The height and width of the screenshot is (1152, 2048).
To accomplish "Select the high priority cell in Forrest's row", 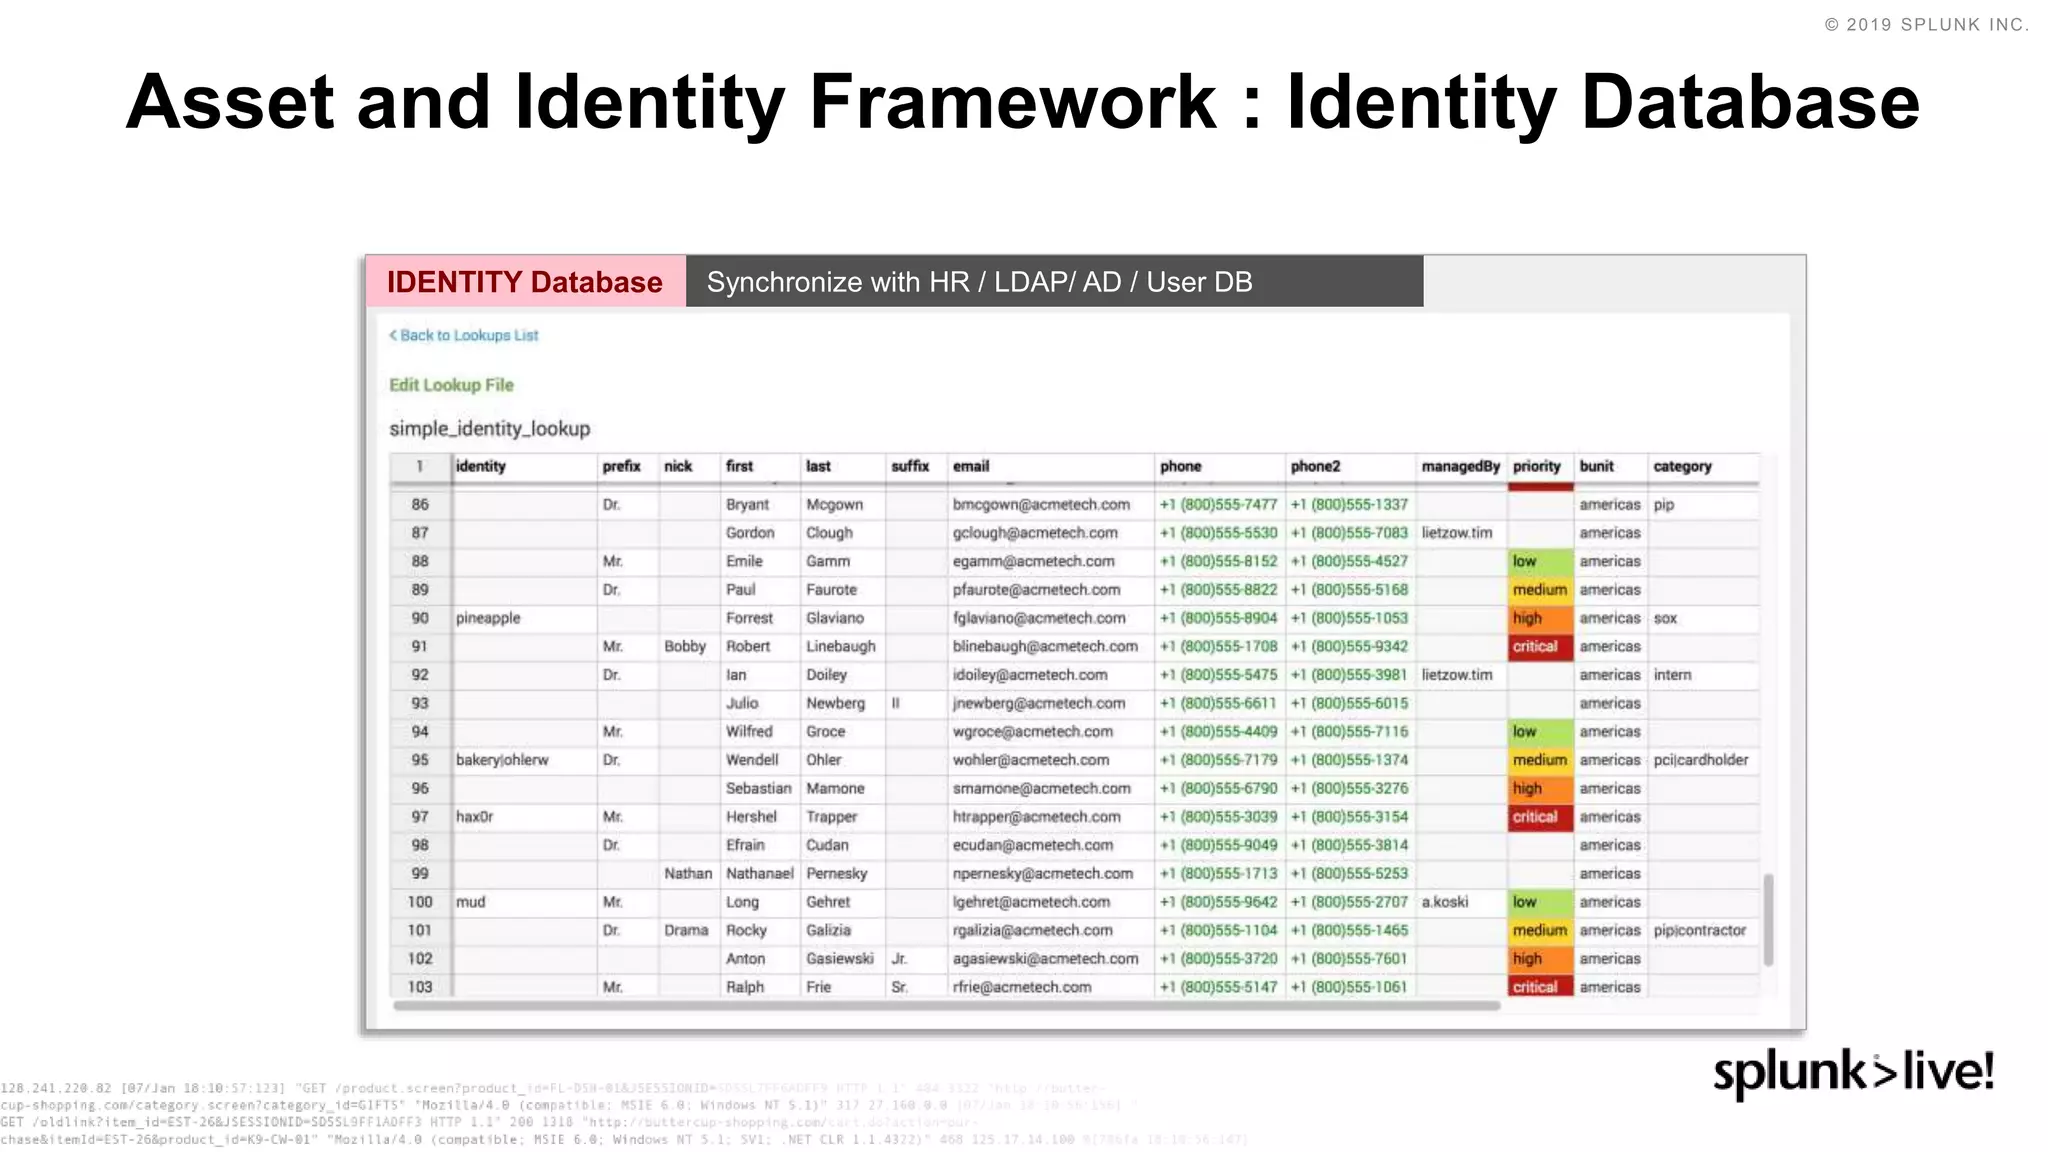I will point(1540,618).
